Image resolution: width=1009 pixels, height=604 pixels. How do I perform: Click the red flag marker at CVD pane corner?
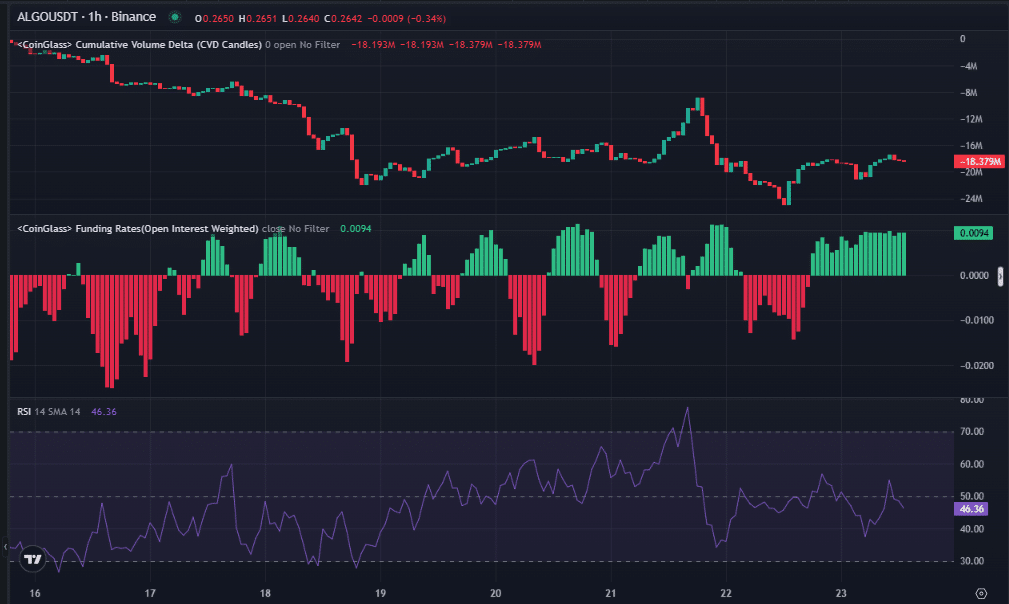(x=11, y=43)
